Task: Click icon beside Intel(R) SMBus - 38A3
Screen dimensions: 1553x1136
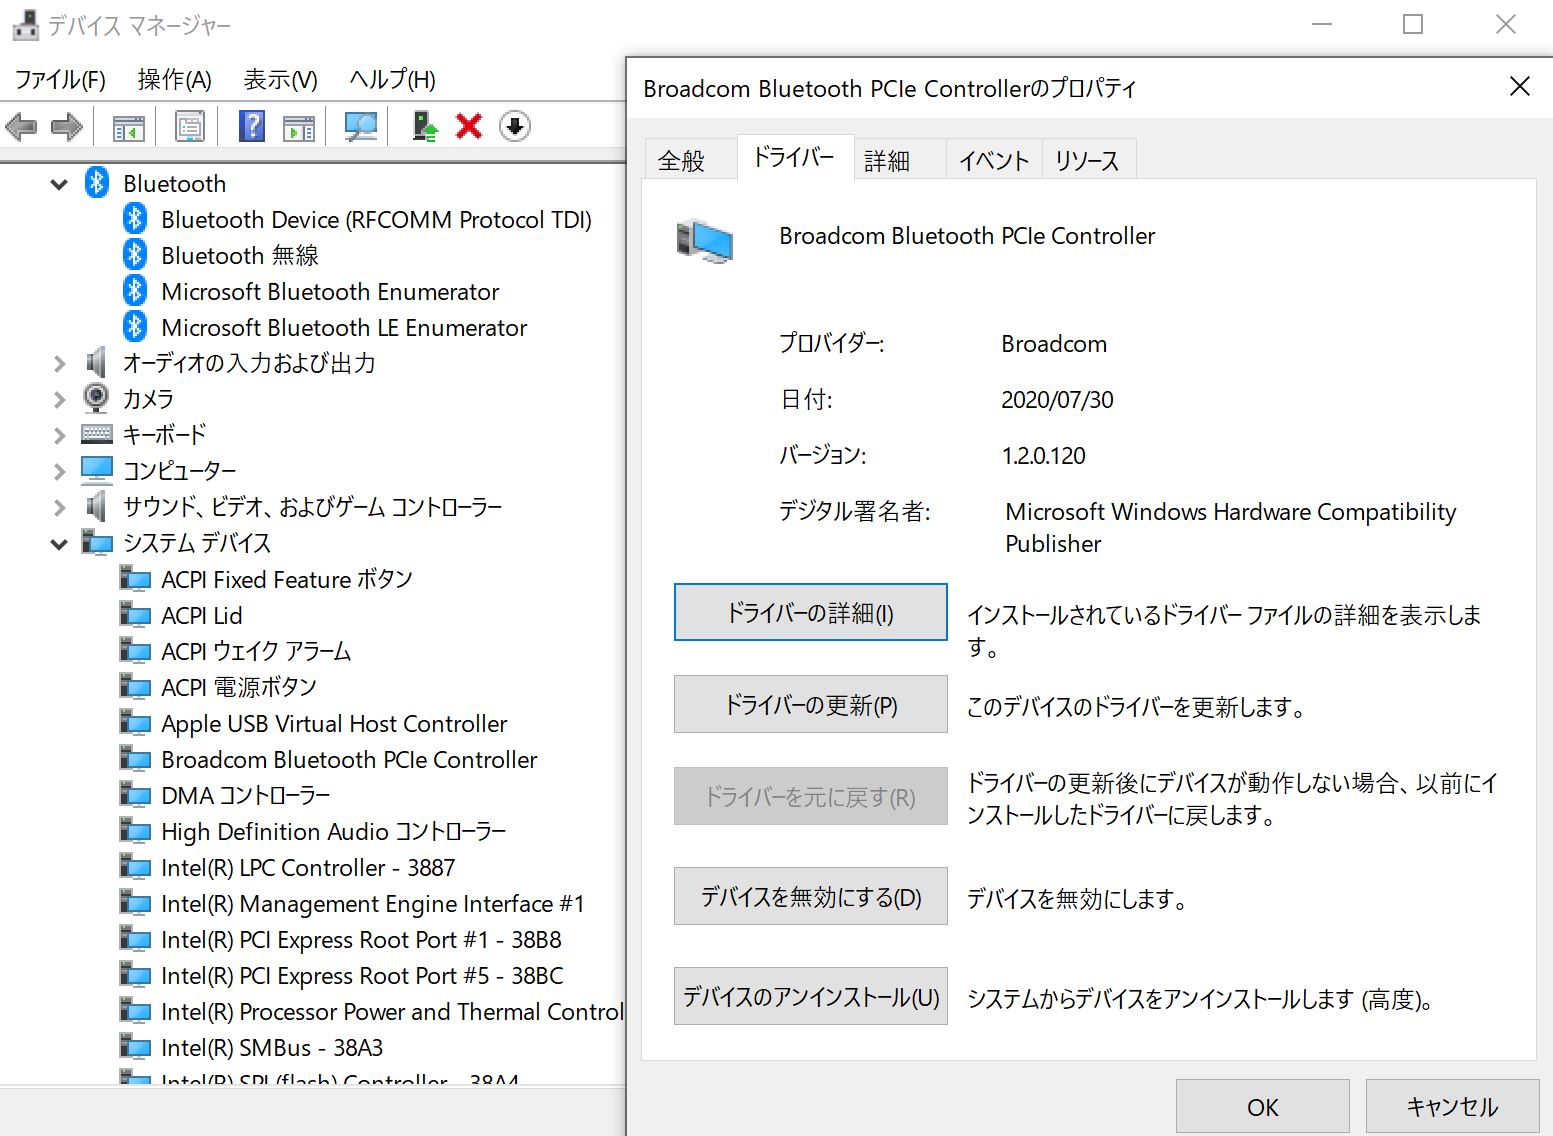Action: coord(135,1047)
